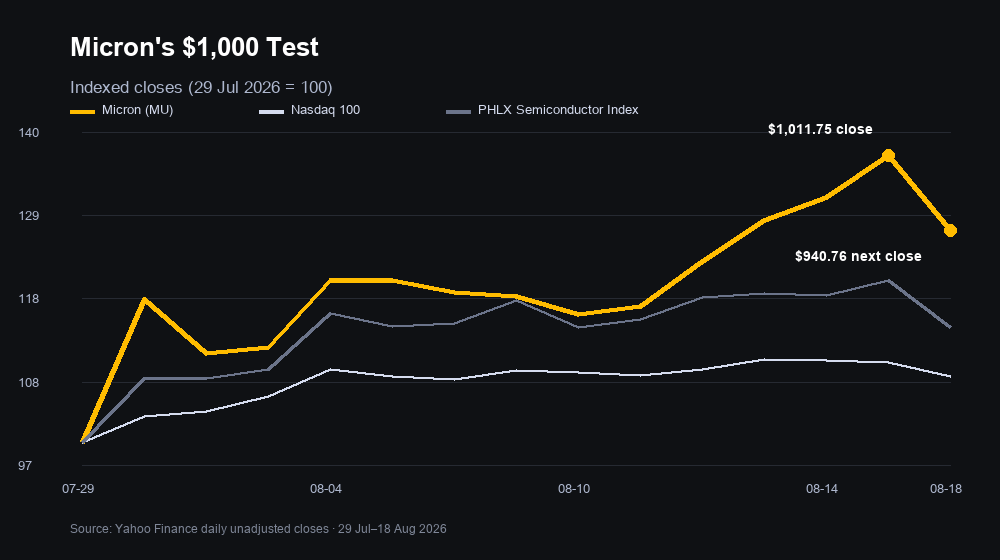Click the x-axis date 08-14
Image resolution: width=1000 pixels, height=560 pixels.
pyautogui.click(x=822, y=489)
